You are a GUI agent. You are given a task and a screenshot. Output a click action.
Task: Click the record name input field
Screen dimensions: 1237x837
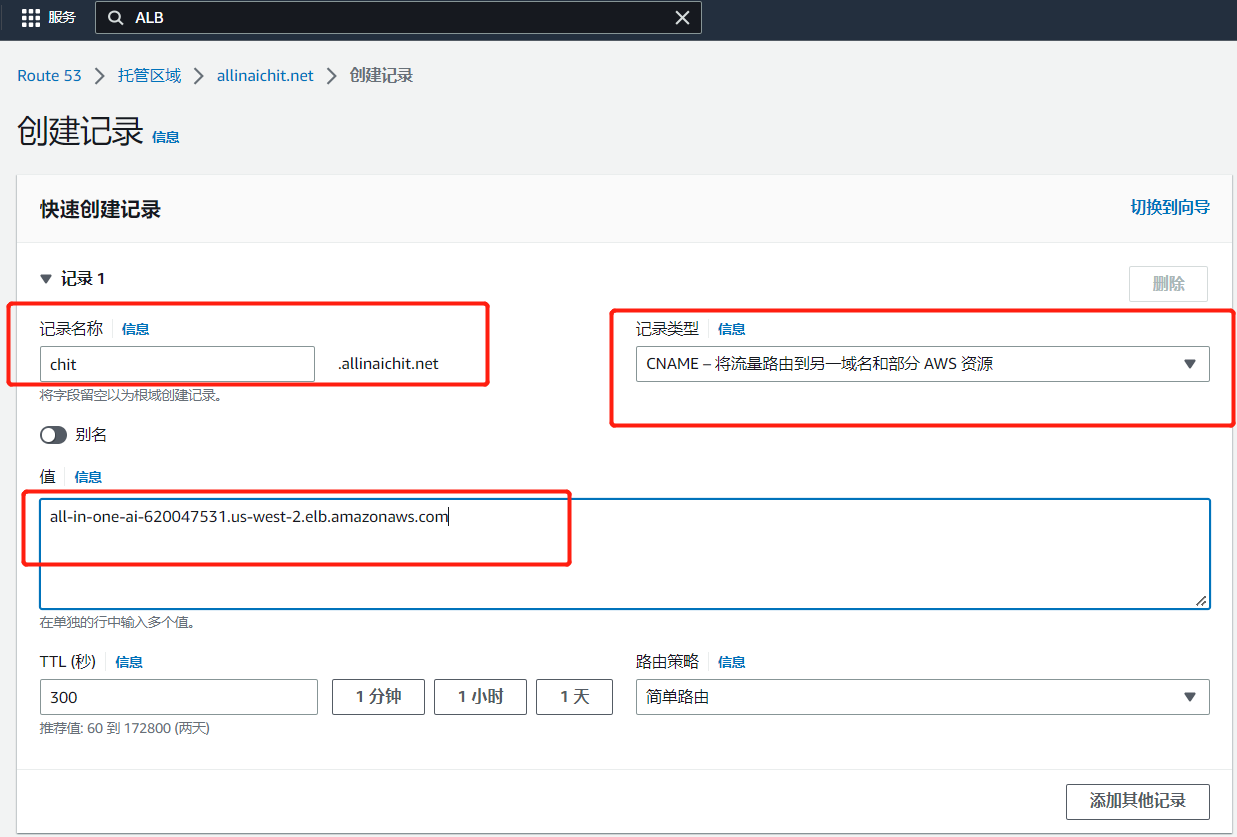click(177, 364)
